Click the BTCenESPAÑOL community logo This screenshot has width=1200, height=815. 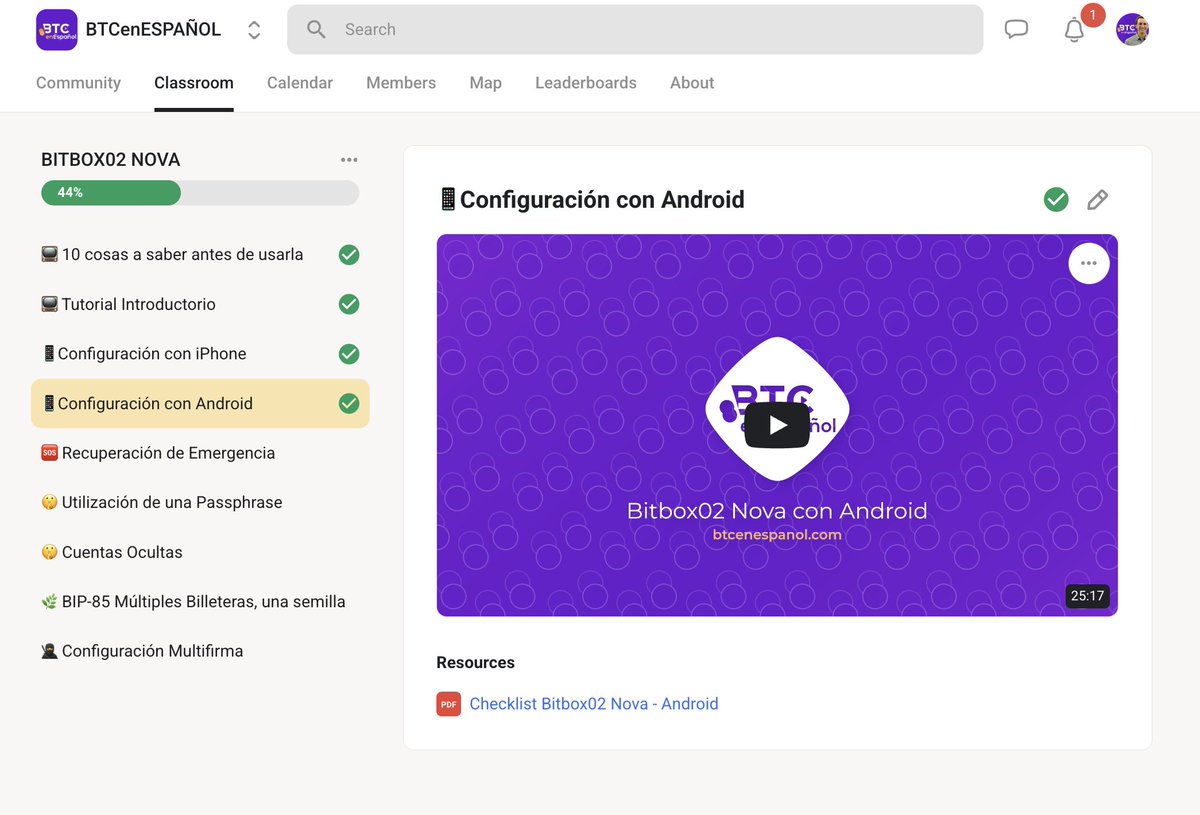[56, 30]
